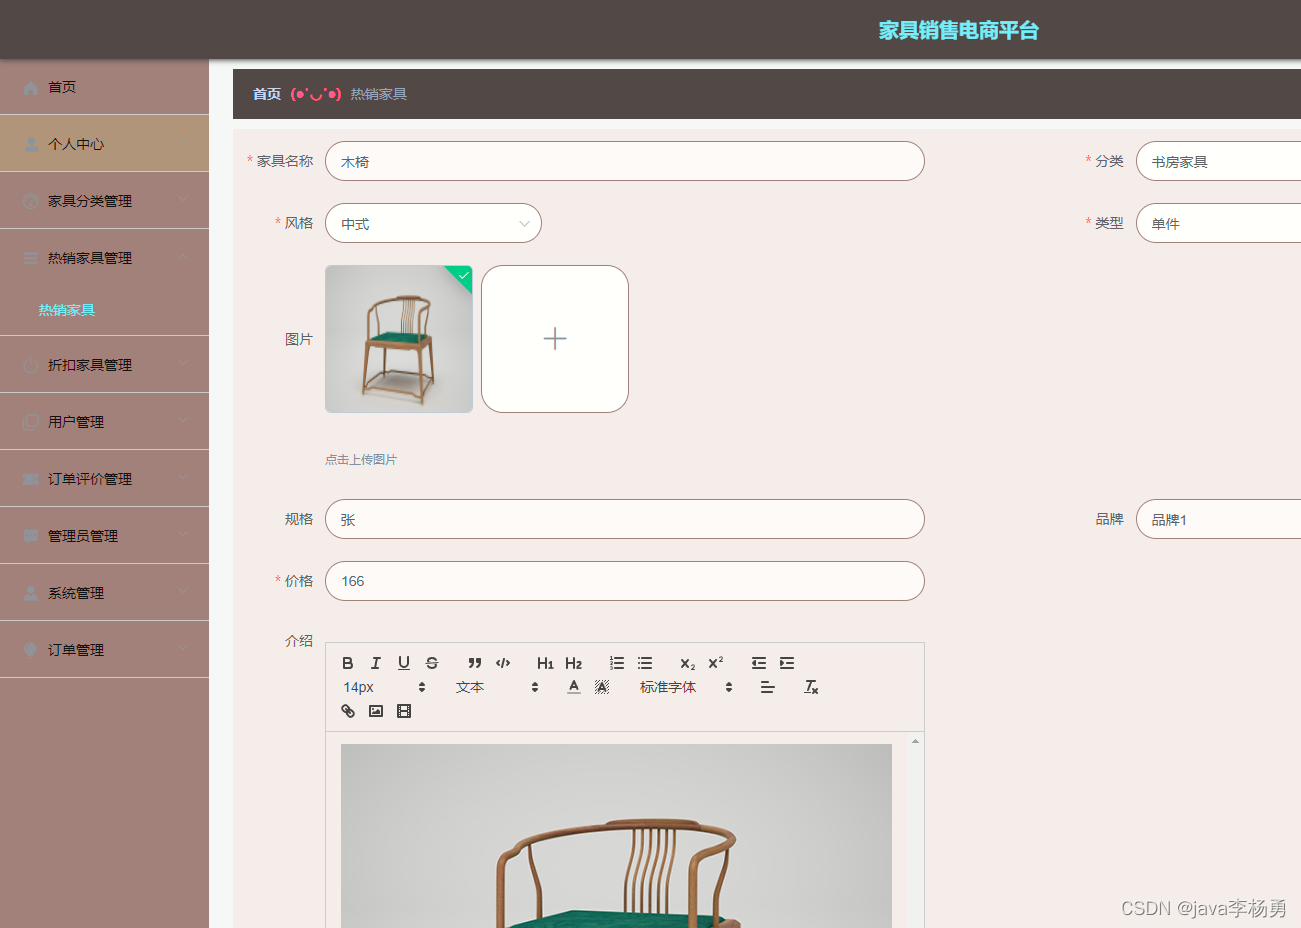1301x928 pixels.
Task: Click the 家具名称 input field
Action: (x=625, y=161)
